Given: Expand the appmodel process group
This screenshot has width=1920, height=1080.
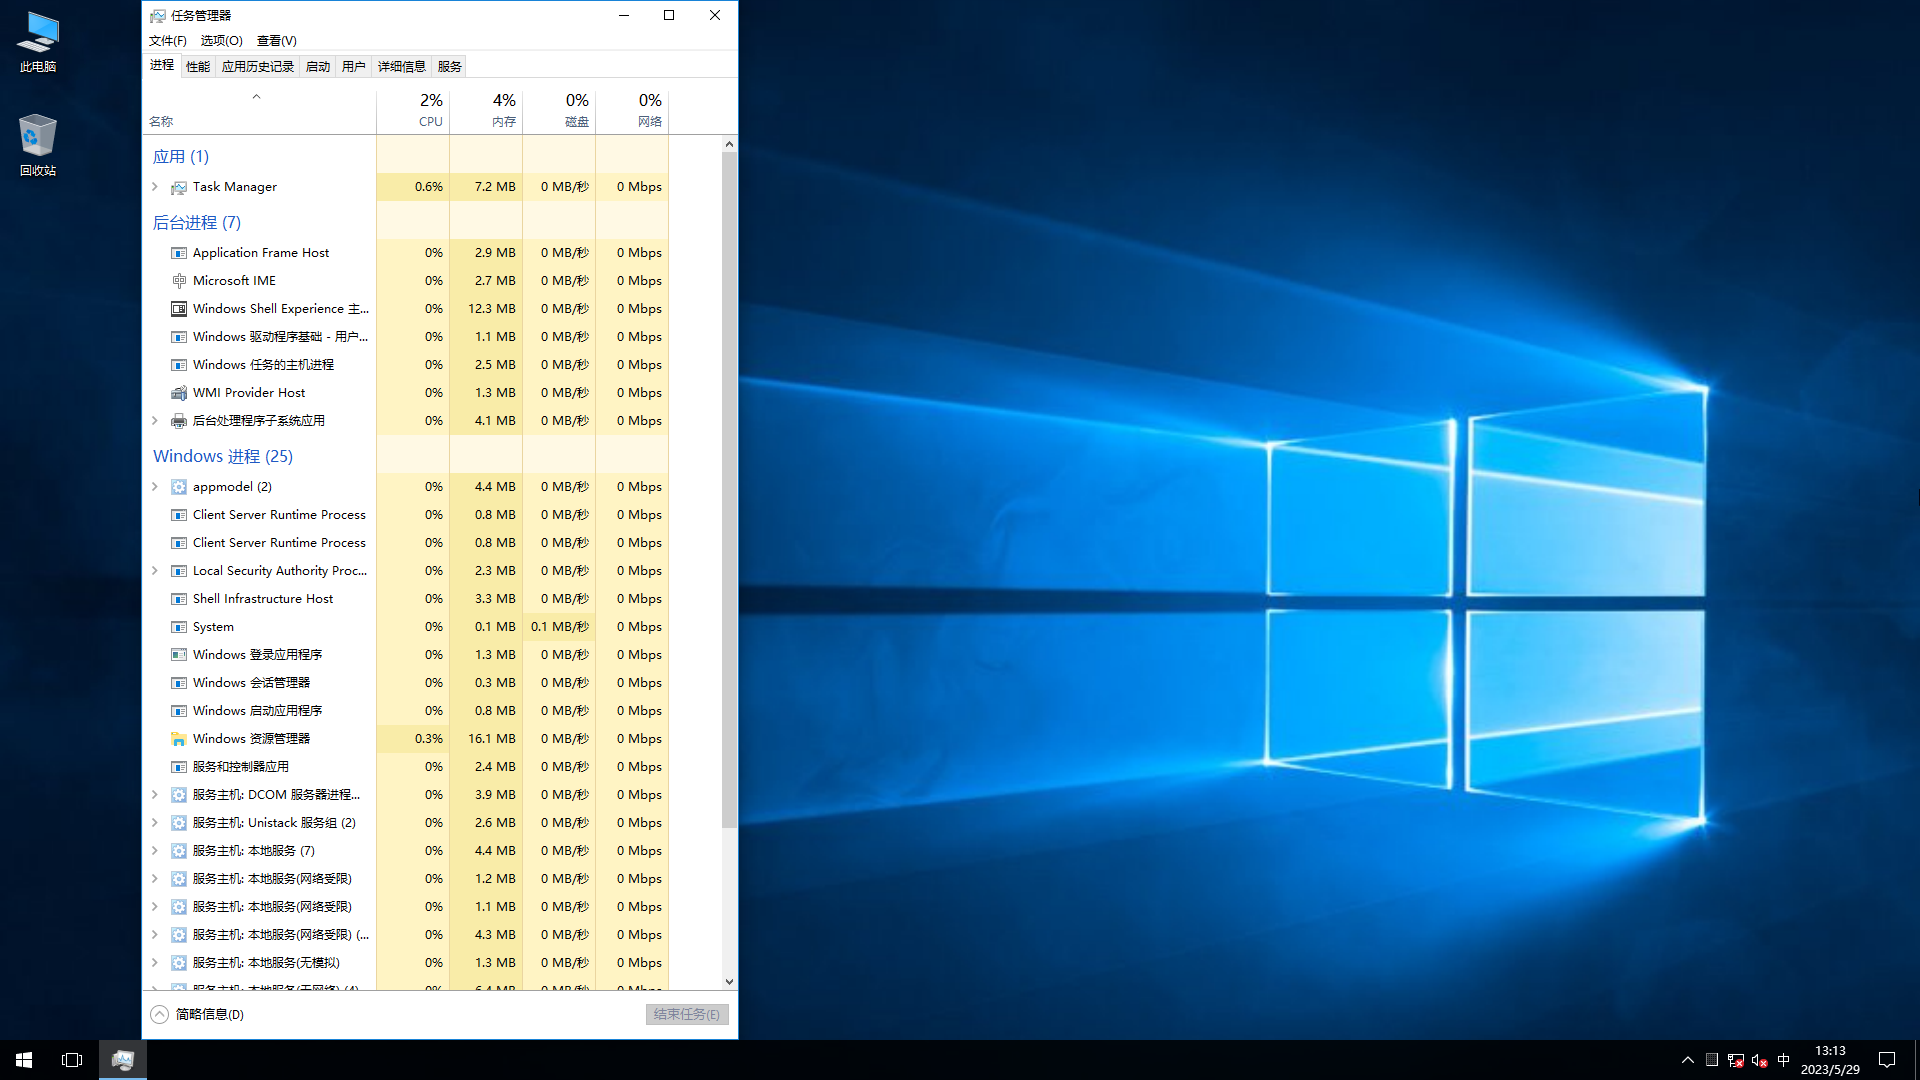Looking at the screenshot, I should pos(155,487).
